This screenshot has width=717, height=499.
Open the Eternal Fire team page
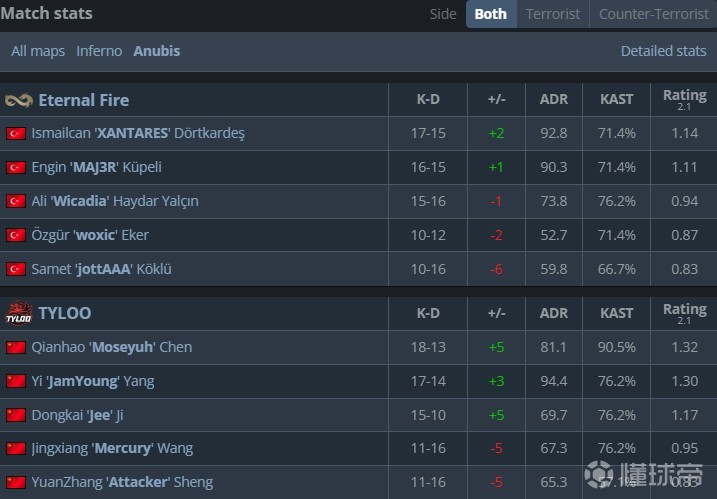[x=83, y=100]
